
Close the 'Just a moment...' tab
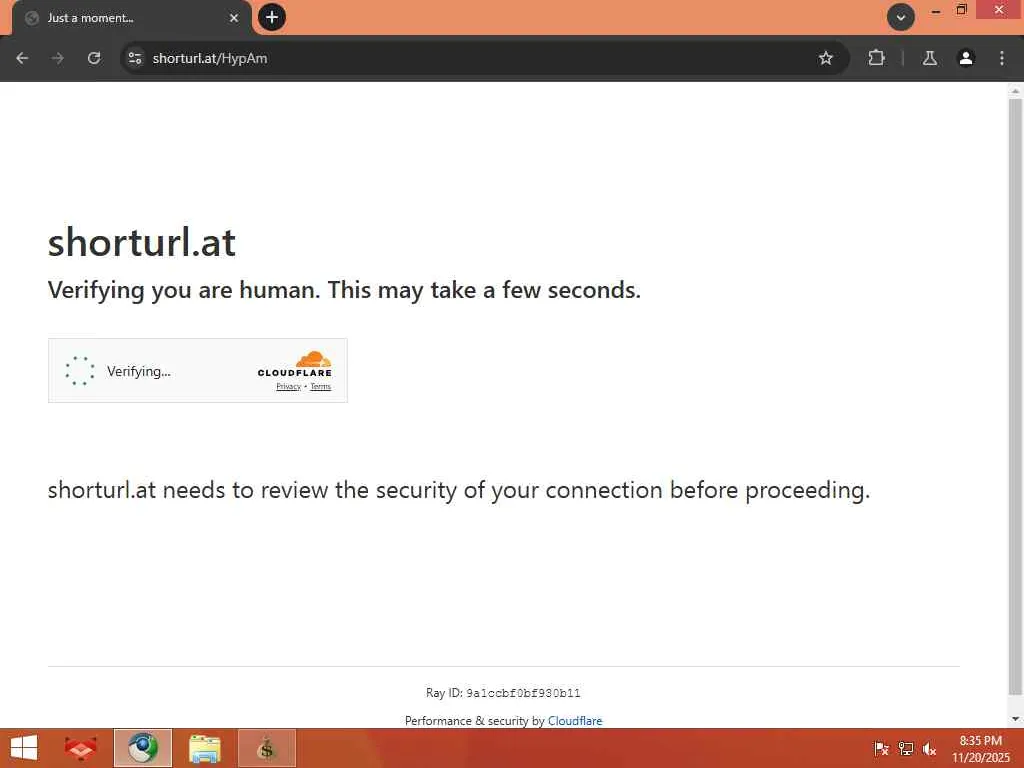[x=234, y=18]
